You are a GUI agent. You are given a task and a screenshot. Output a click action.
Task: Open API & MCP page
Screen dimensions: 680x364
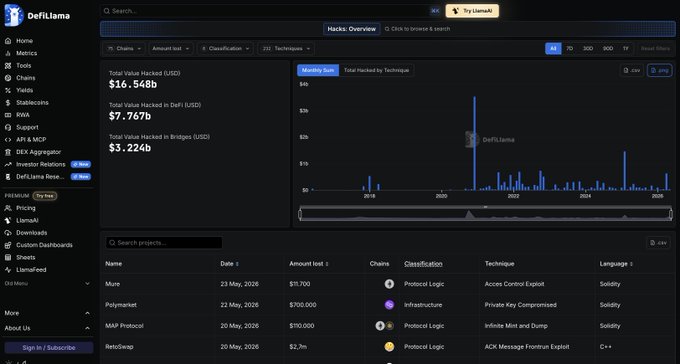pos(31,140)
